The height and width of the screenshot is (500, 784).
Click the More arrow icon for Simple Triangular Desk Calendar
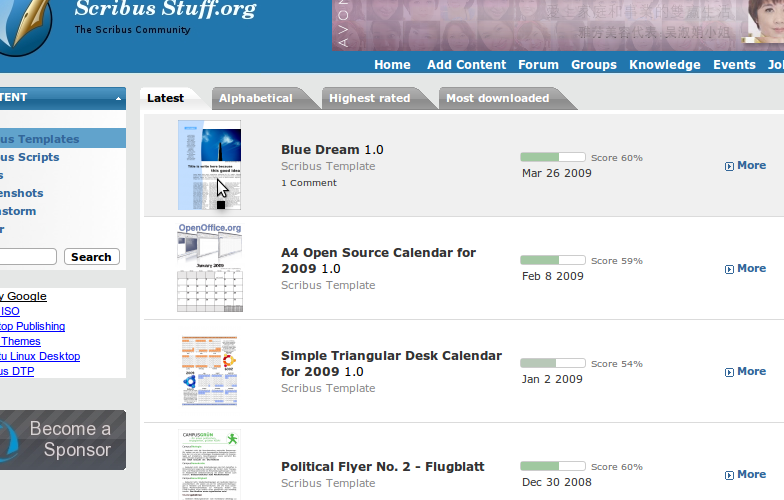click(x=729, y=372)
